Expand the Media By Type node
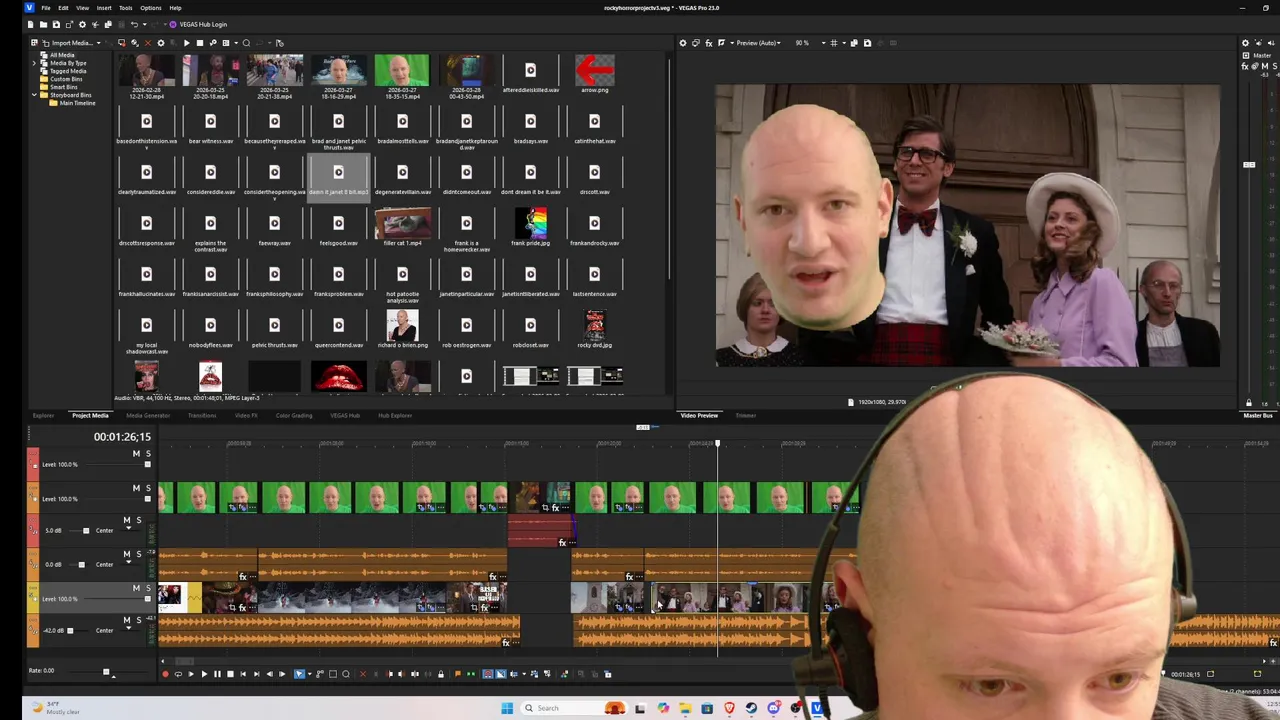Viewport: 1280px width, 720px height. (x=34, y=63)
